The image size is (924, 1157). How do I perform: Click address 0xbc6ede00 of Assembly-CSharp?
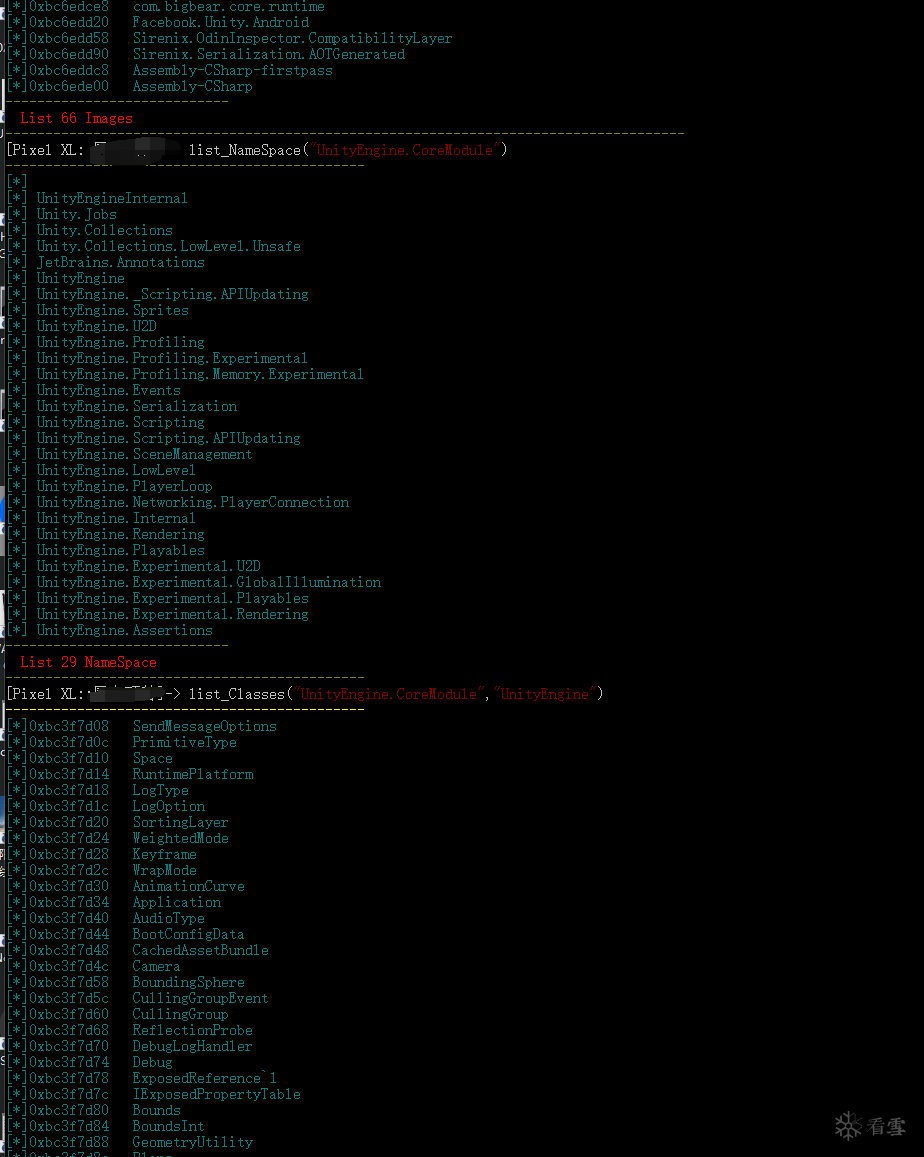[69, 86]
